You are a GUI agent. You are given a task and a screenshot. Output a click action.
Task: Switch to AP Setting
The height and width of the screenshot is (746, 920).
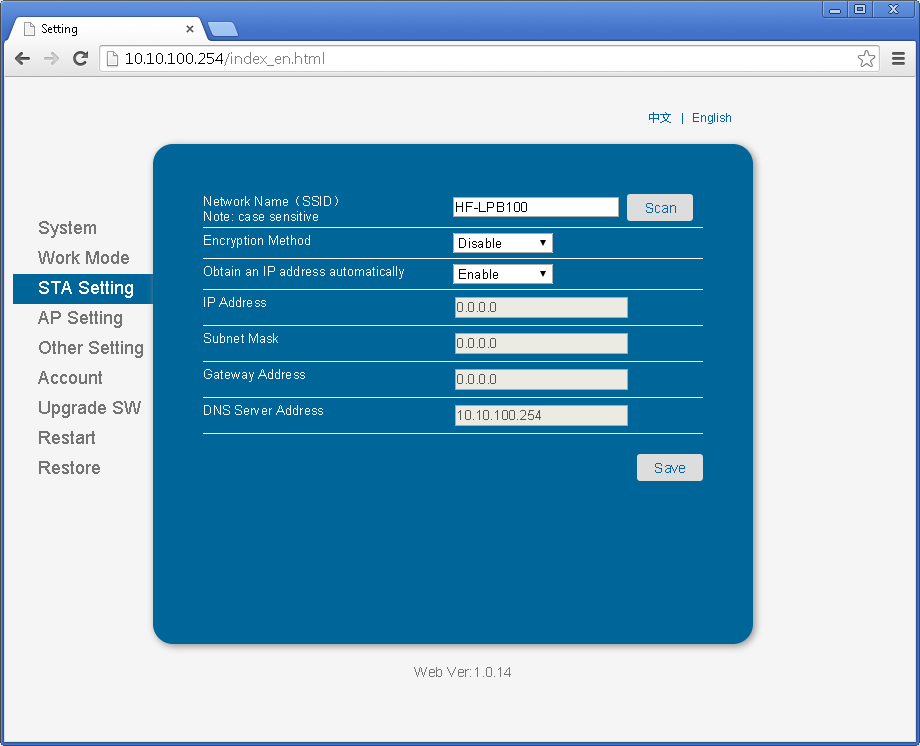[81, 318]
